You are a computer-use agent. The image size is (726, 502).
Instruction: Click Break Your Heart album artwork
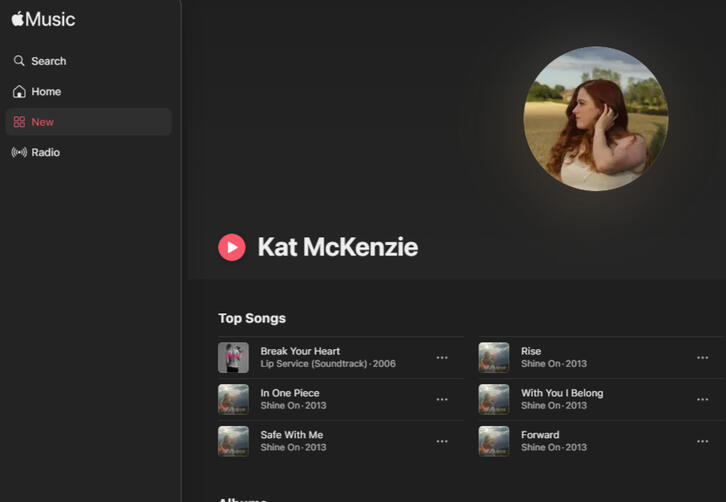(233, 358)
